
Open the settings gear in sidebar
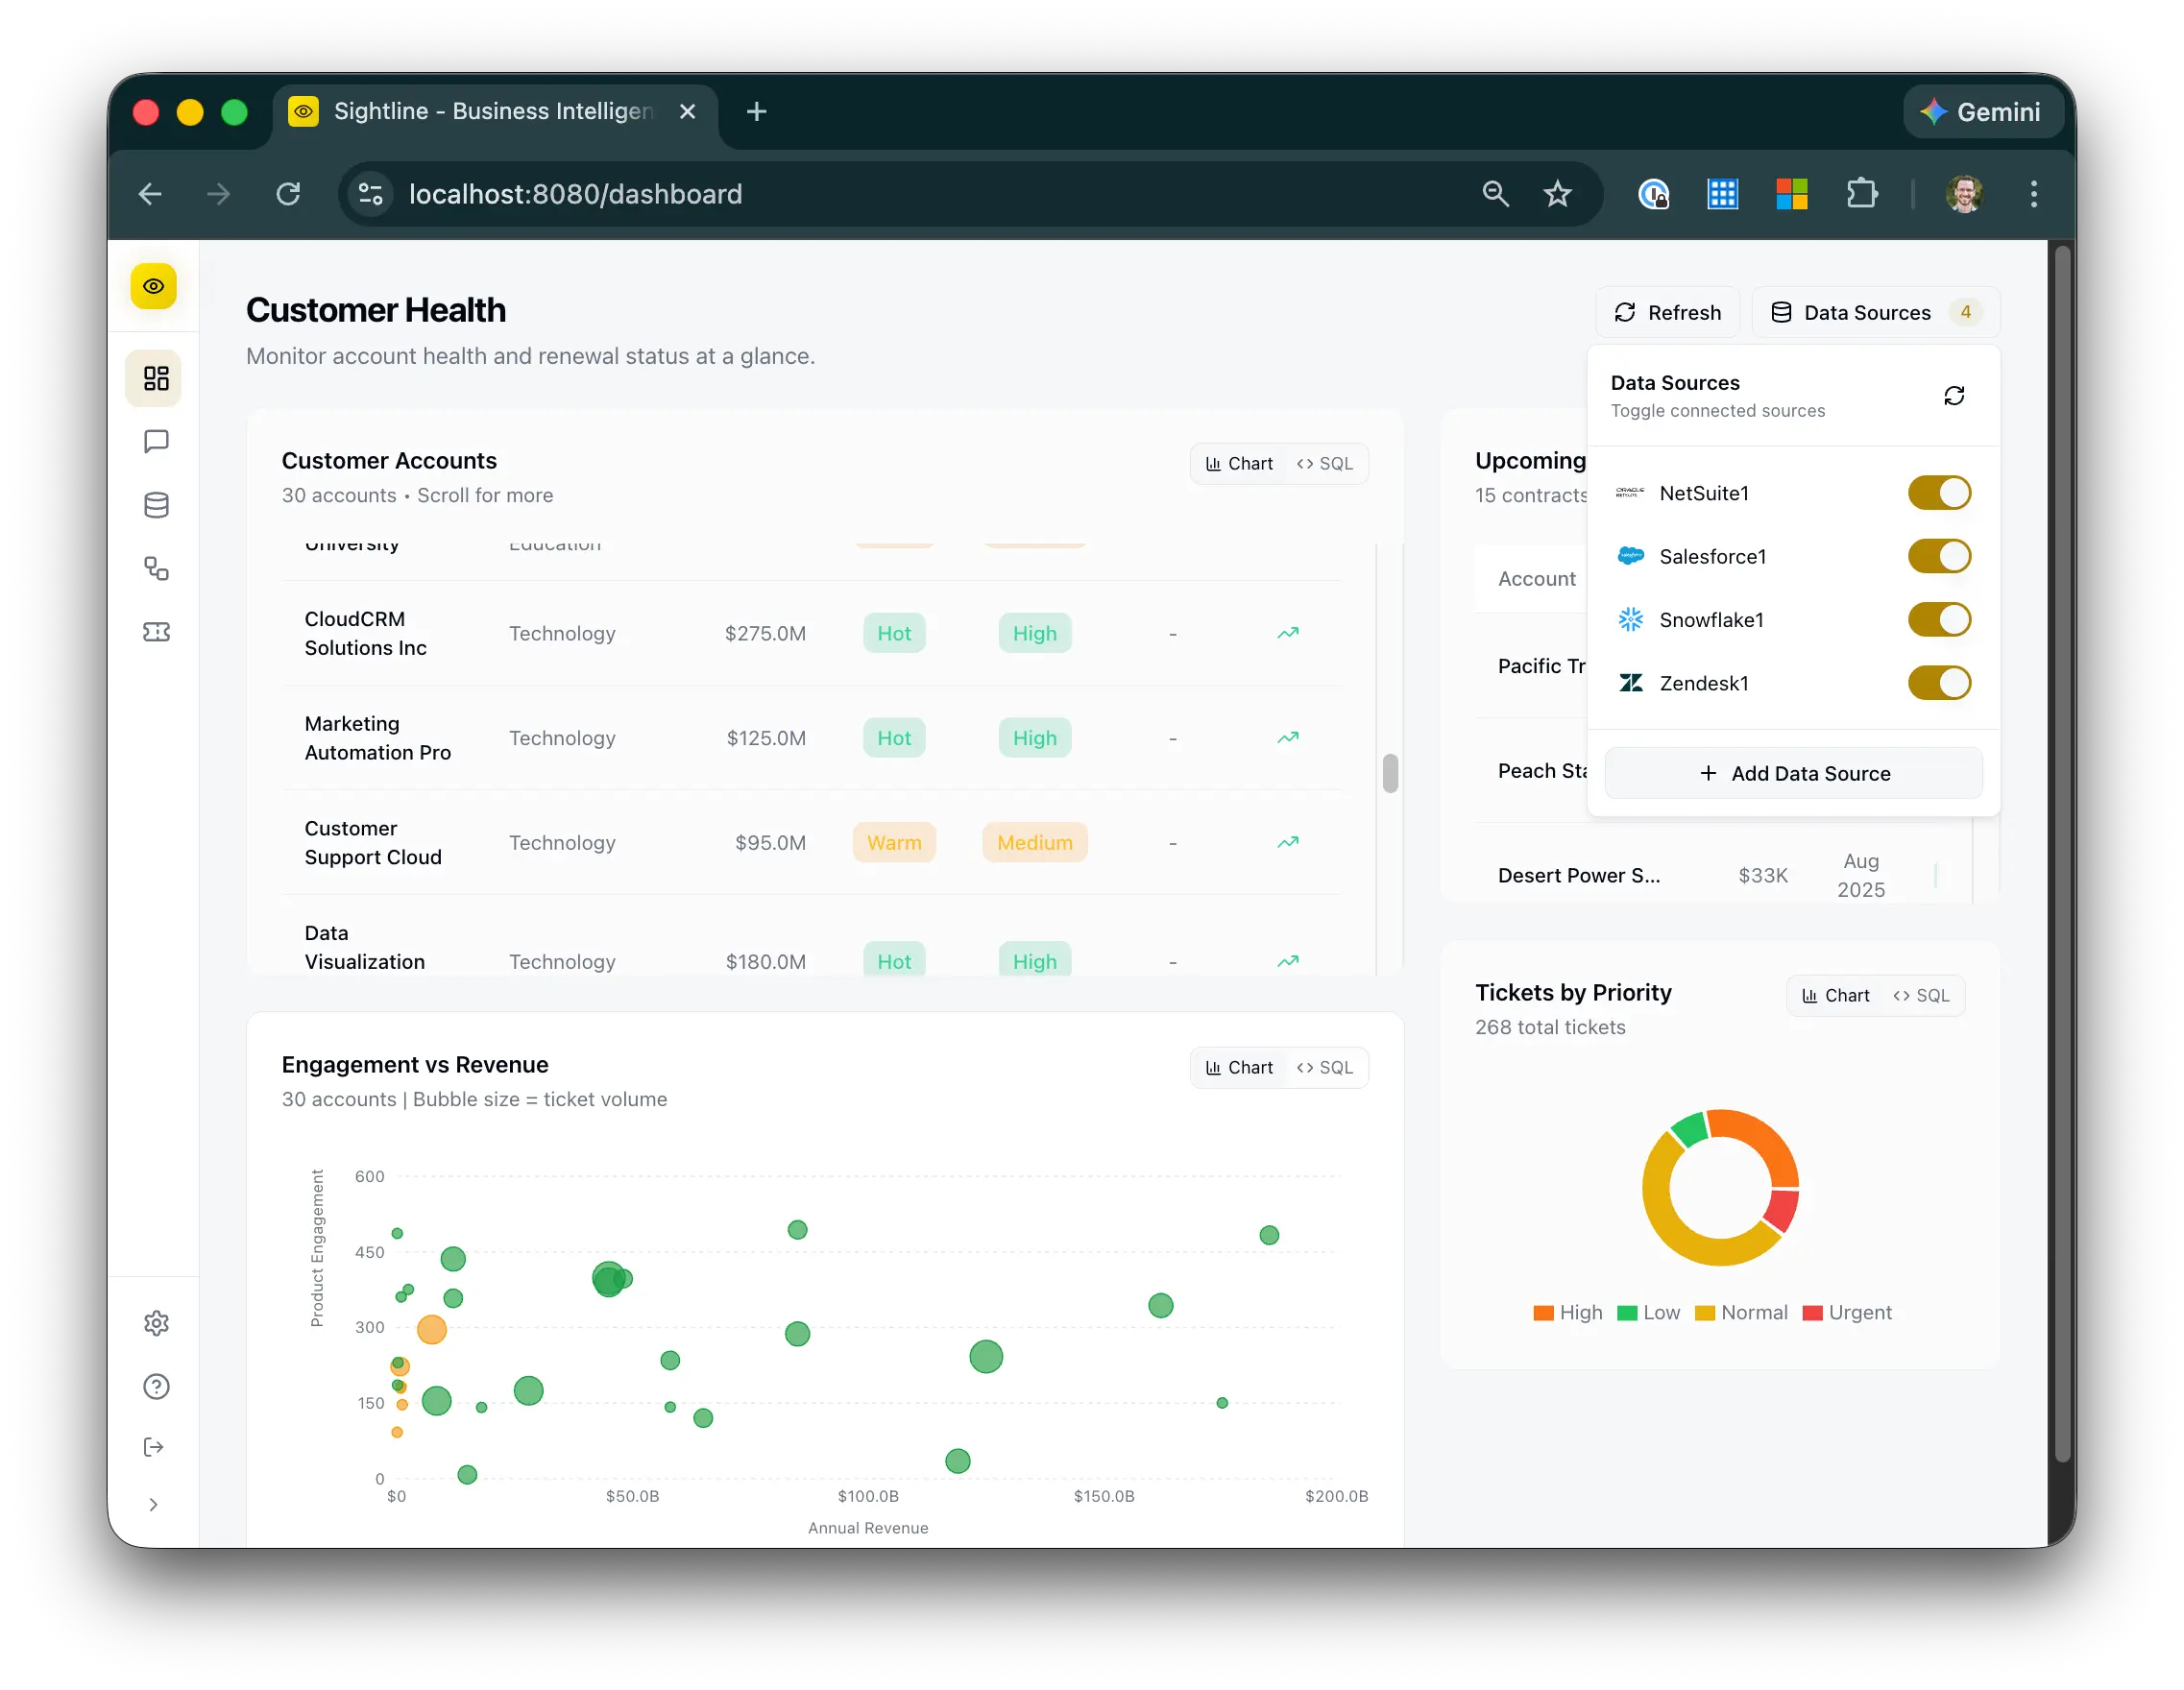(x=156, y=1323)
